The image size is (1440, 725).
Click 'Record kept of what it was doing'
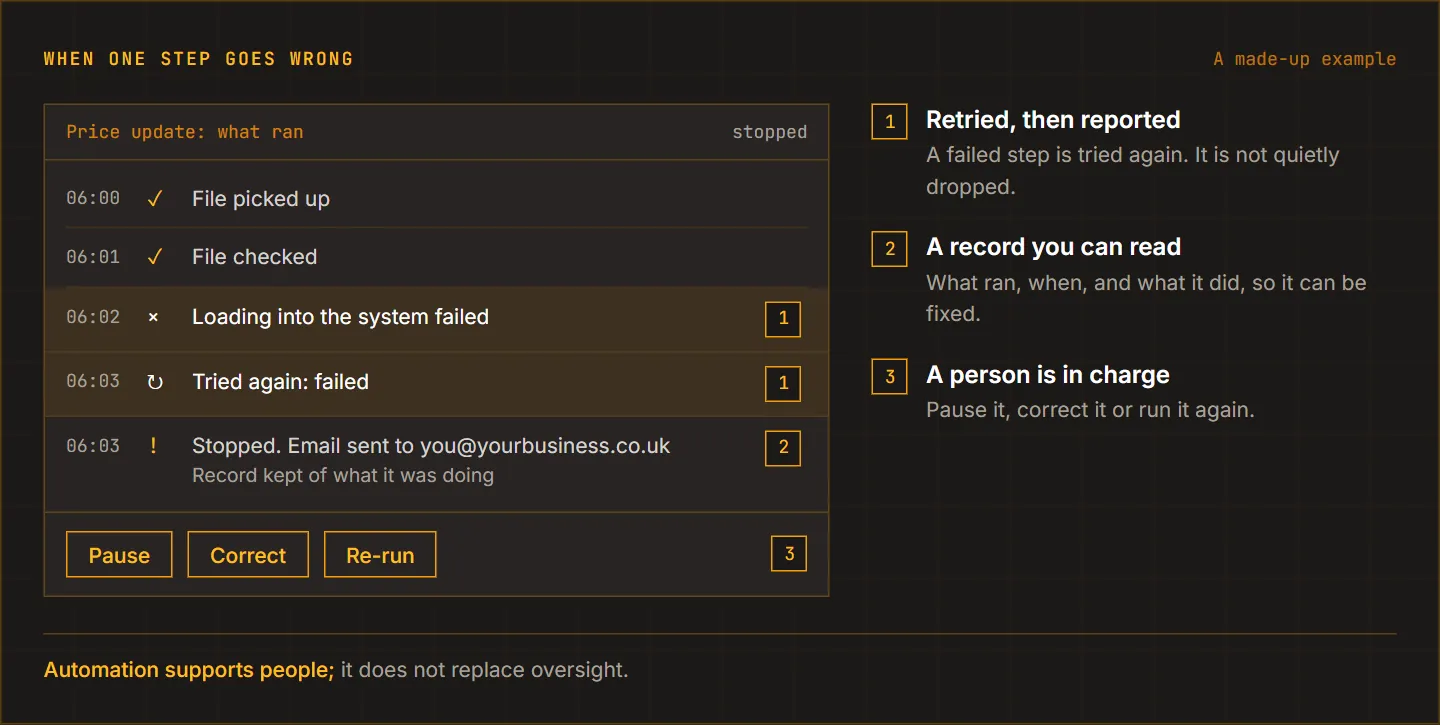[343, 475]
